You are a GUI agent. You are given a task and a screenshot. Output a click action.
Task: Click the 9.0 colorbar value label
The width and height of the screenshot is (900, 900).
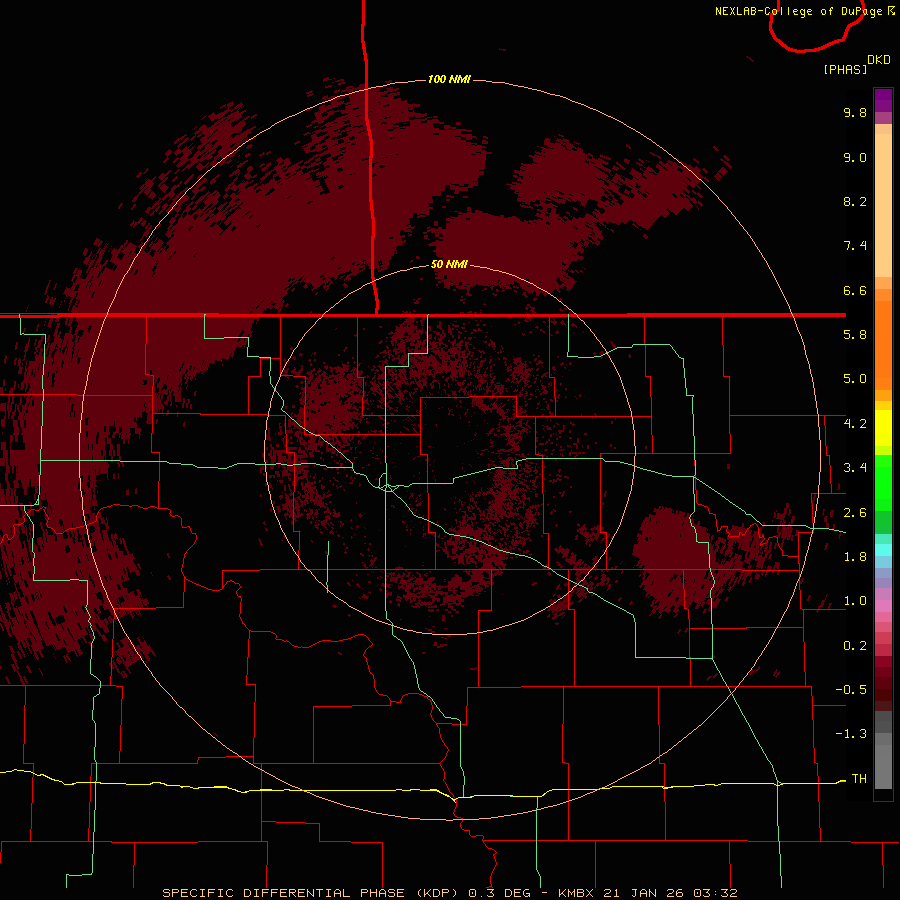(x=855, y=157)
